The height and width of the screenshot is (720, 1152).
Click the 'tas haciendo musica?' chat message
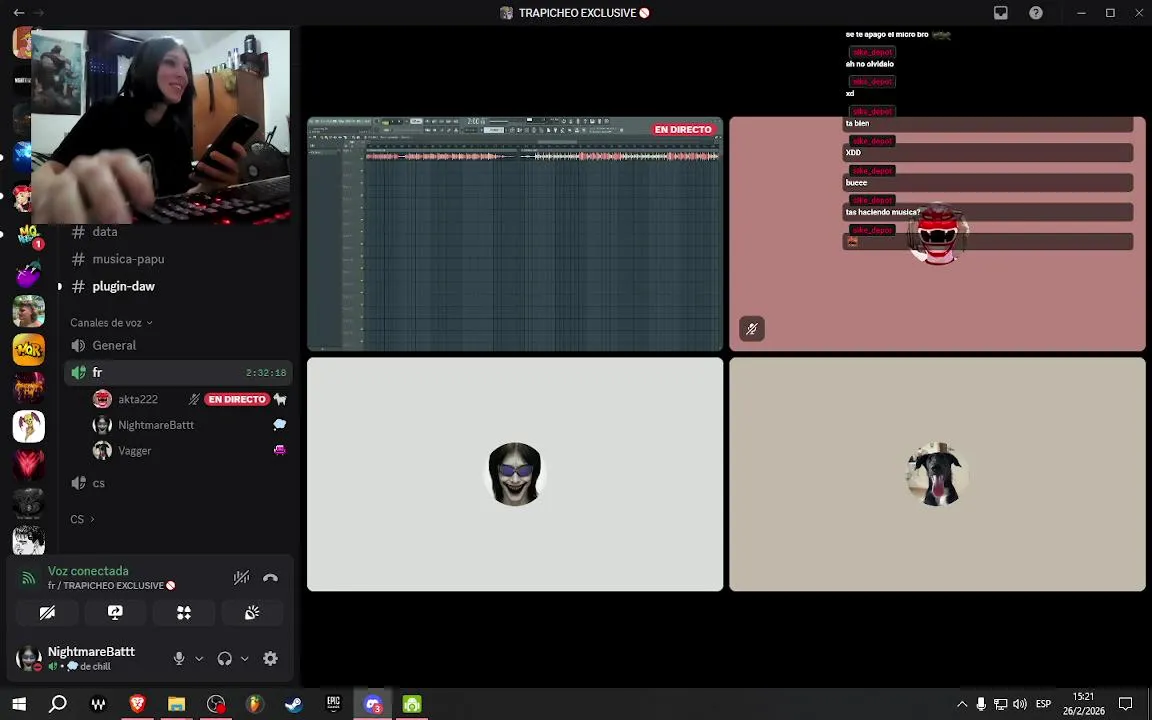coord(882,212)
